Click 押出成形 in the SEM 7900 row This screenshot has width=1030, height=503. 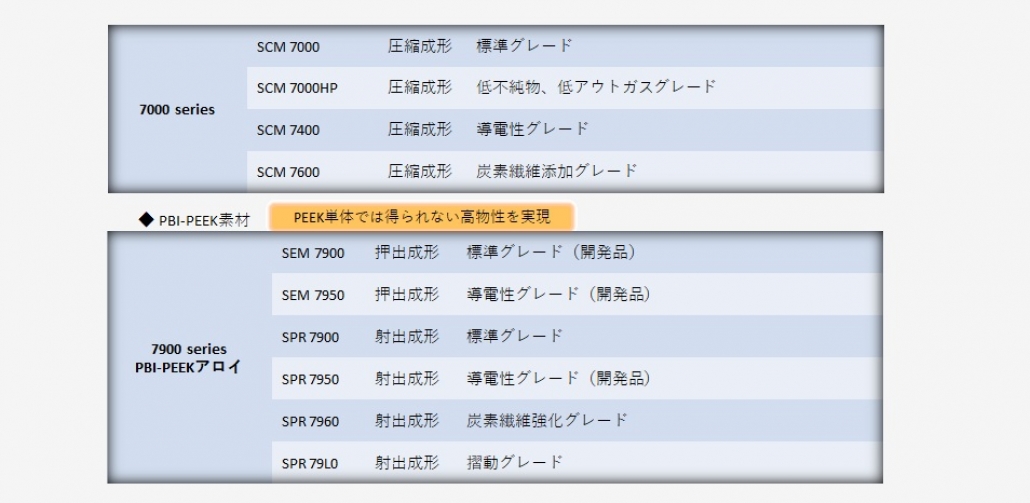click(407, 253)
